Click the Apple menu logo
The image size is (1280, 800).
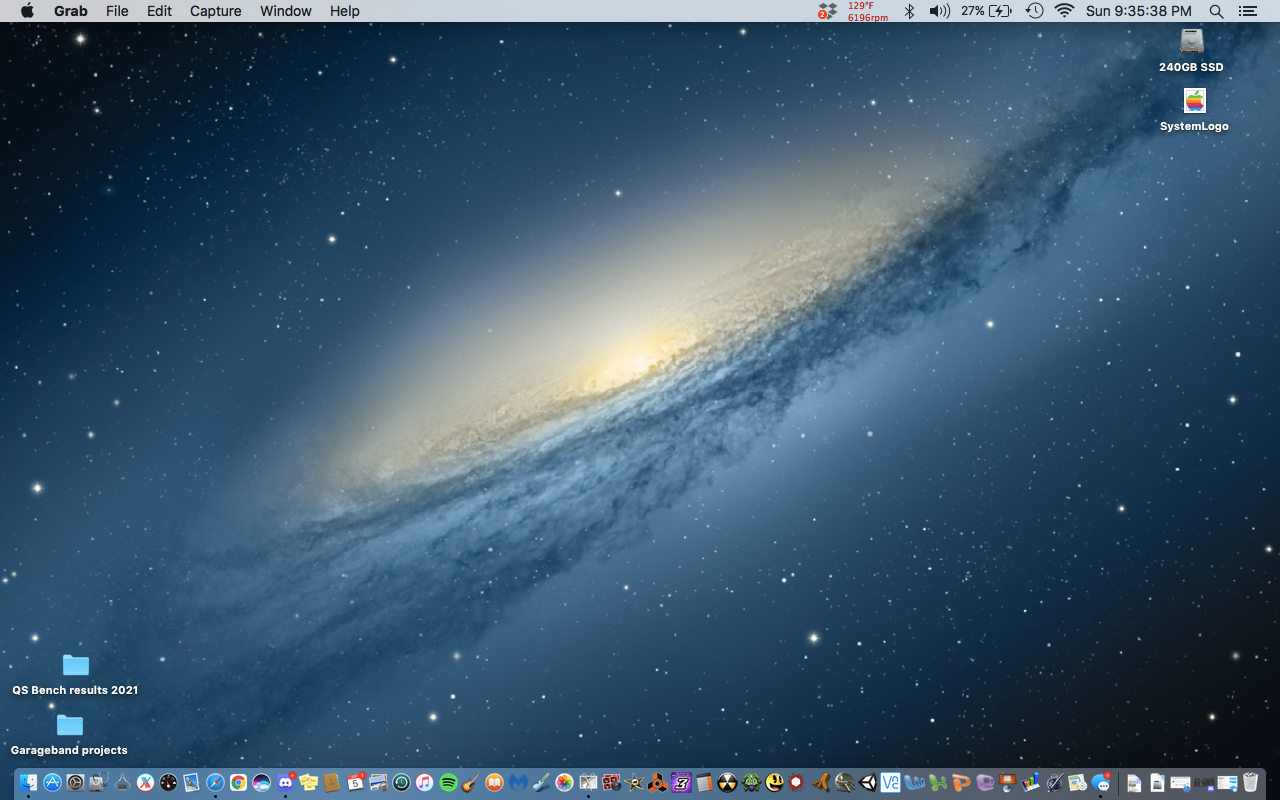(27, 11)
